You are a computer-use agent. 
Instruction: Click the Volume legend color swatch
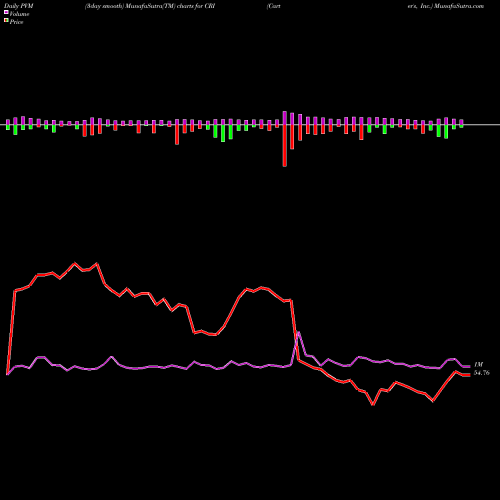pyautogui.click(x=6, y=13)
